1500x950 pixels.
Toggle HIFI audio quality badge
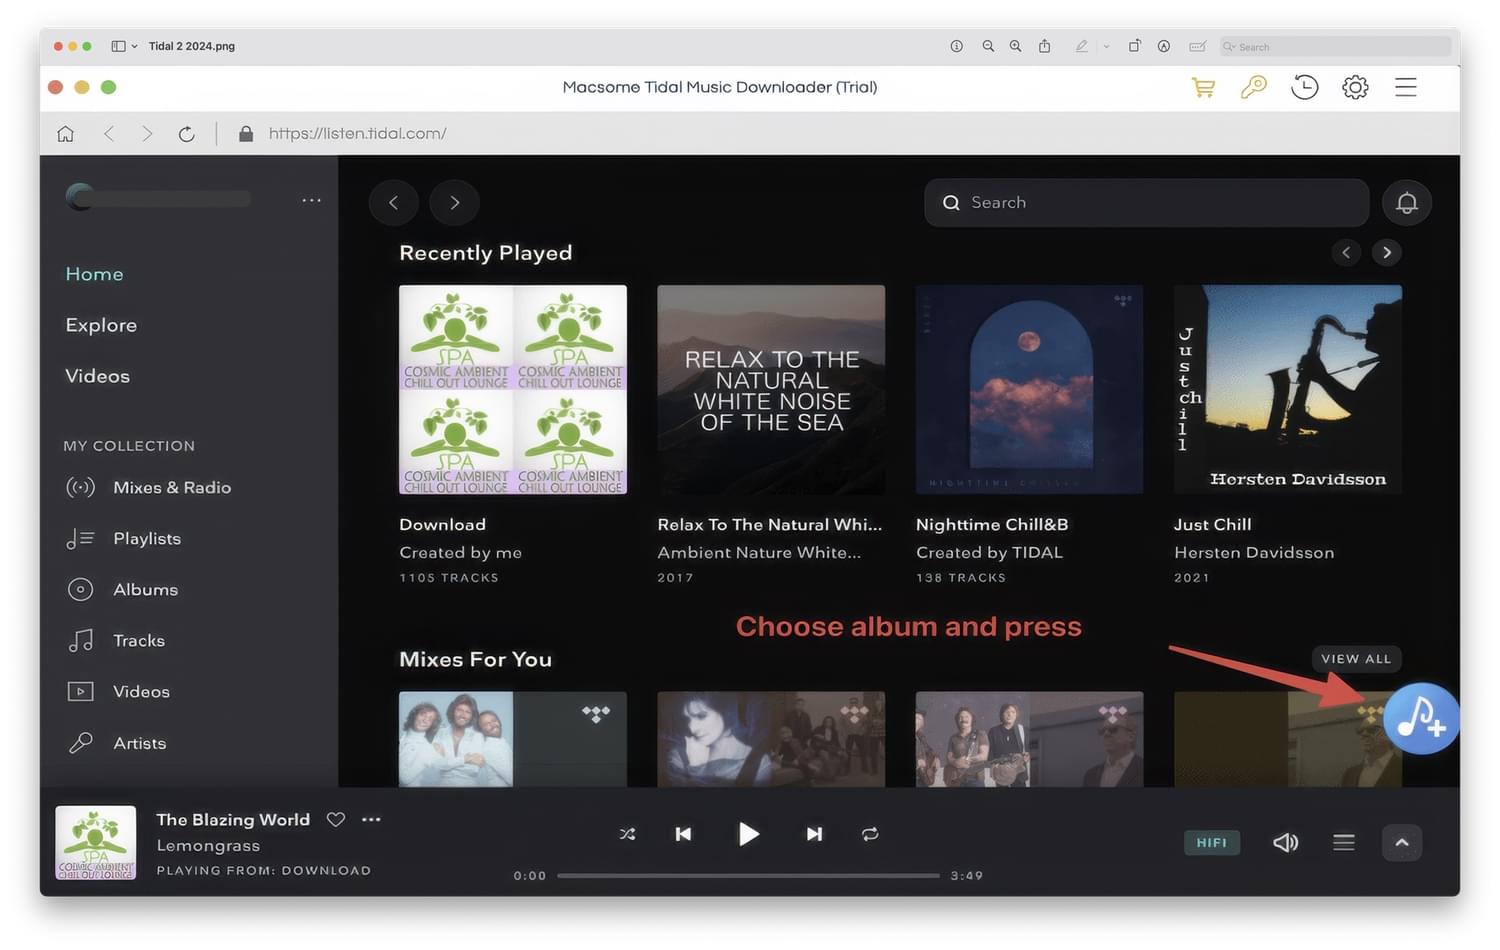pyautogui.click(x=1212, y=843)
